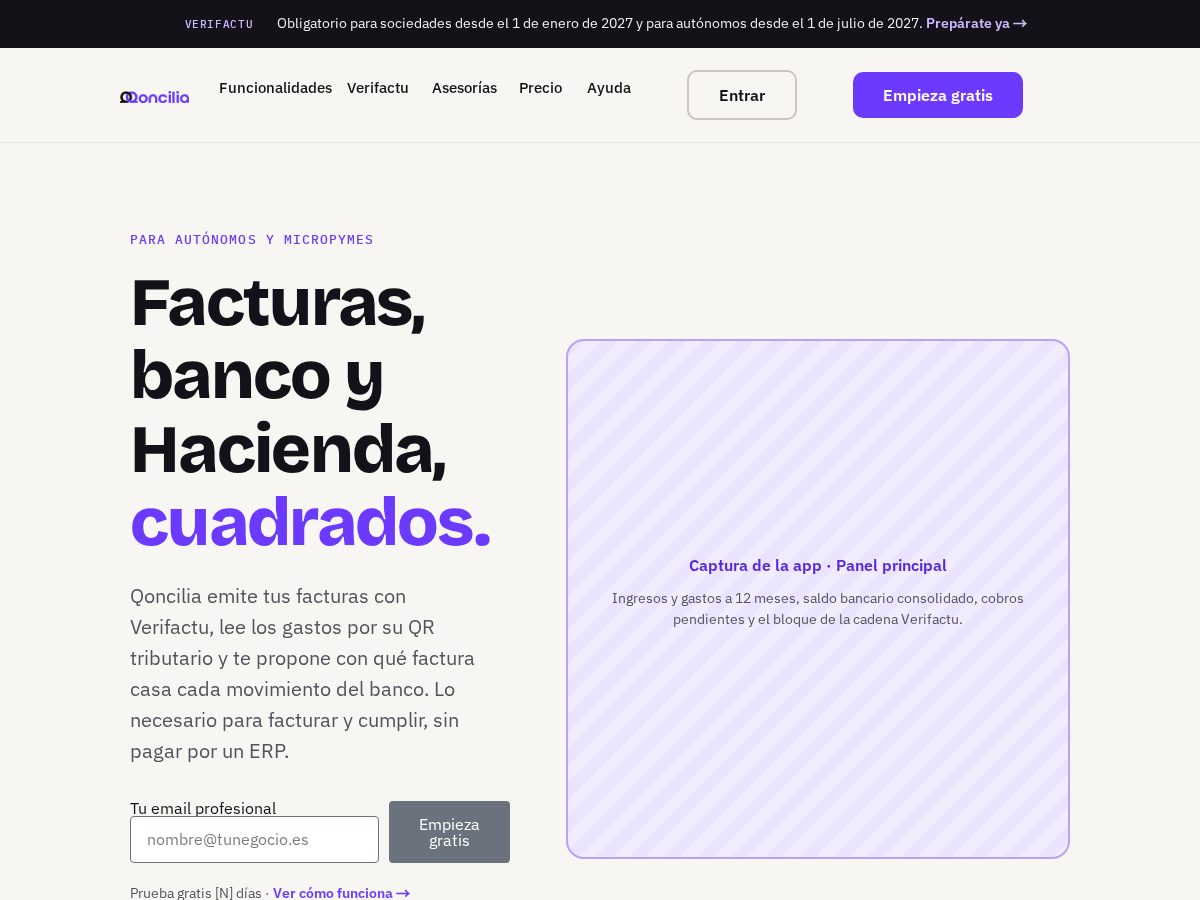Open the Verifactu nav item
The width and height of the screenshot is (1200, 900).
tap(378, 88)
